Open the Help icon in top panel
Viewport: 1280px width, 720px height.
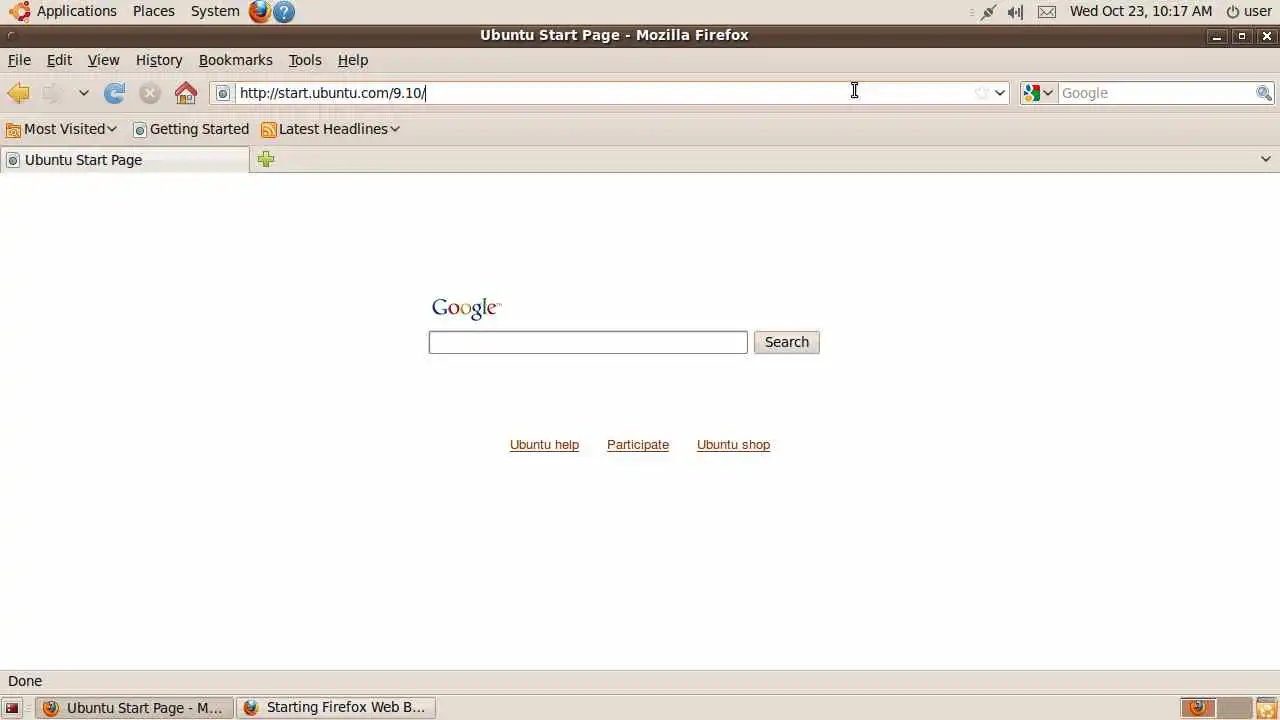pos(284,12)
